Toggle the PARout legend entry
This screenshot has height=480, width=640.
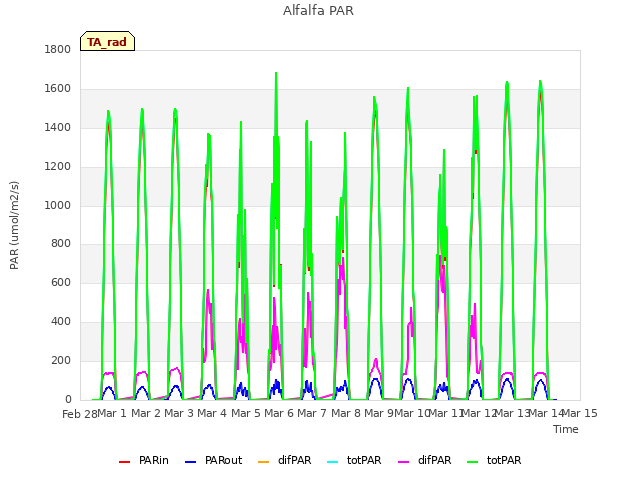coord(213,460)
